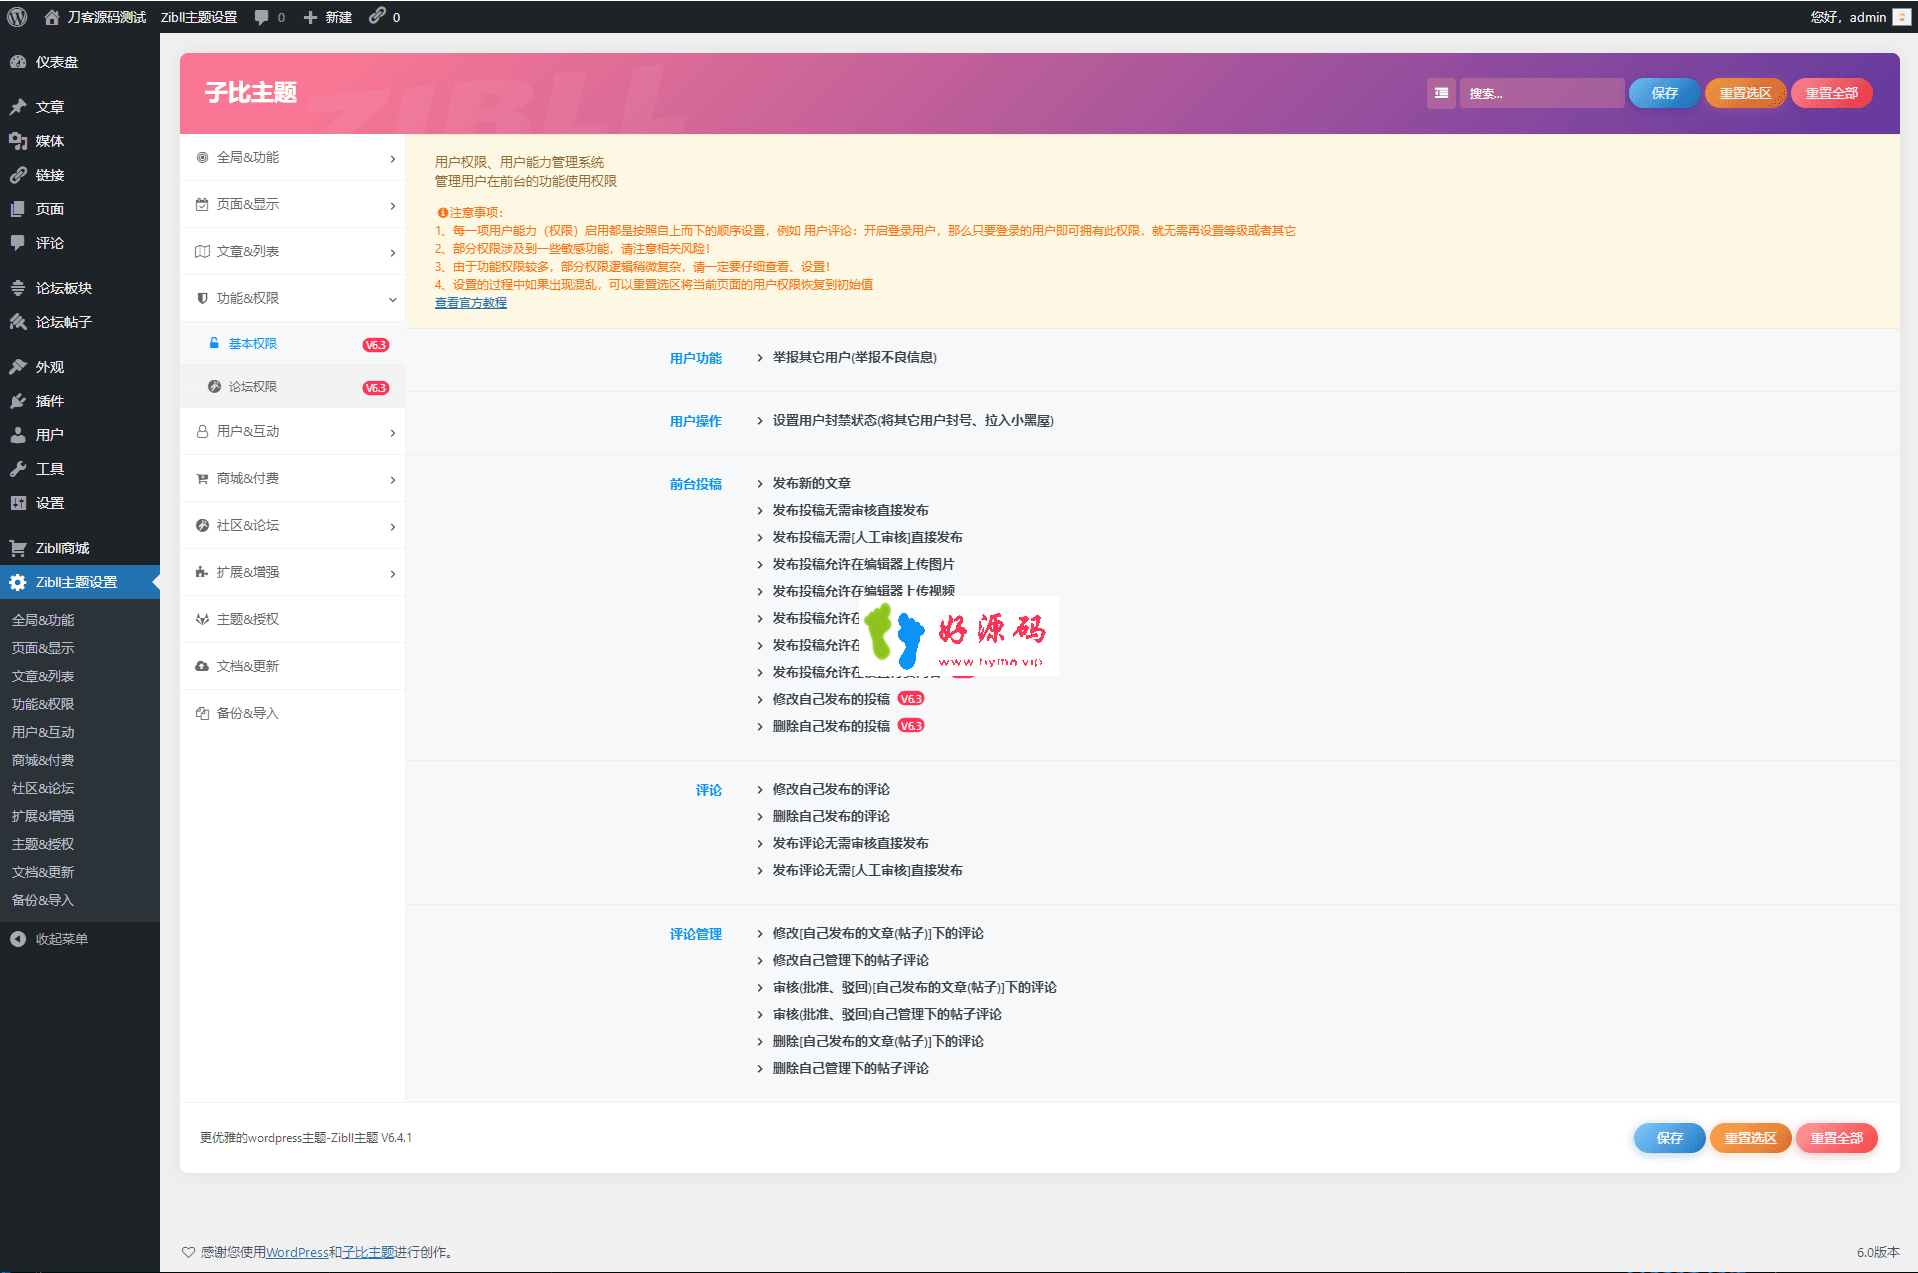Viewport: 1918px width, 1273px height.
Task: Click the 论坛板块 icon in sidebar
Action: click(18, 288)
